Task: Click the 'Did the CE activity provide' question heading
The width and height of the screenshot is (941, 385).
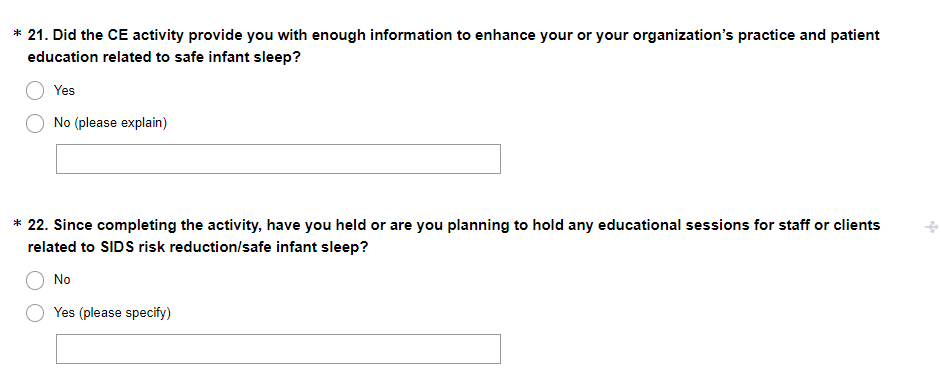Action: pos(454,46)
